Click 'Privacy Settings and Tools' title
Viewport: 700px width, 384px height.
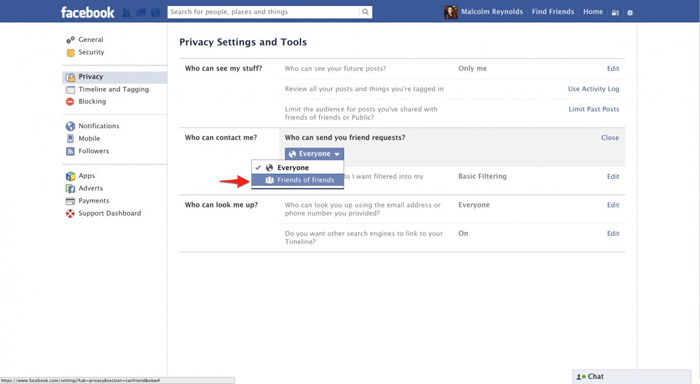243,42
